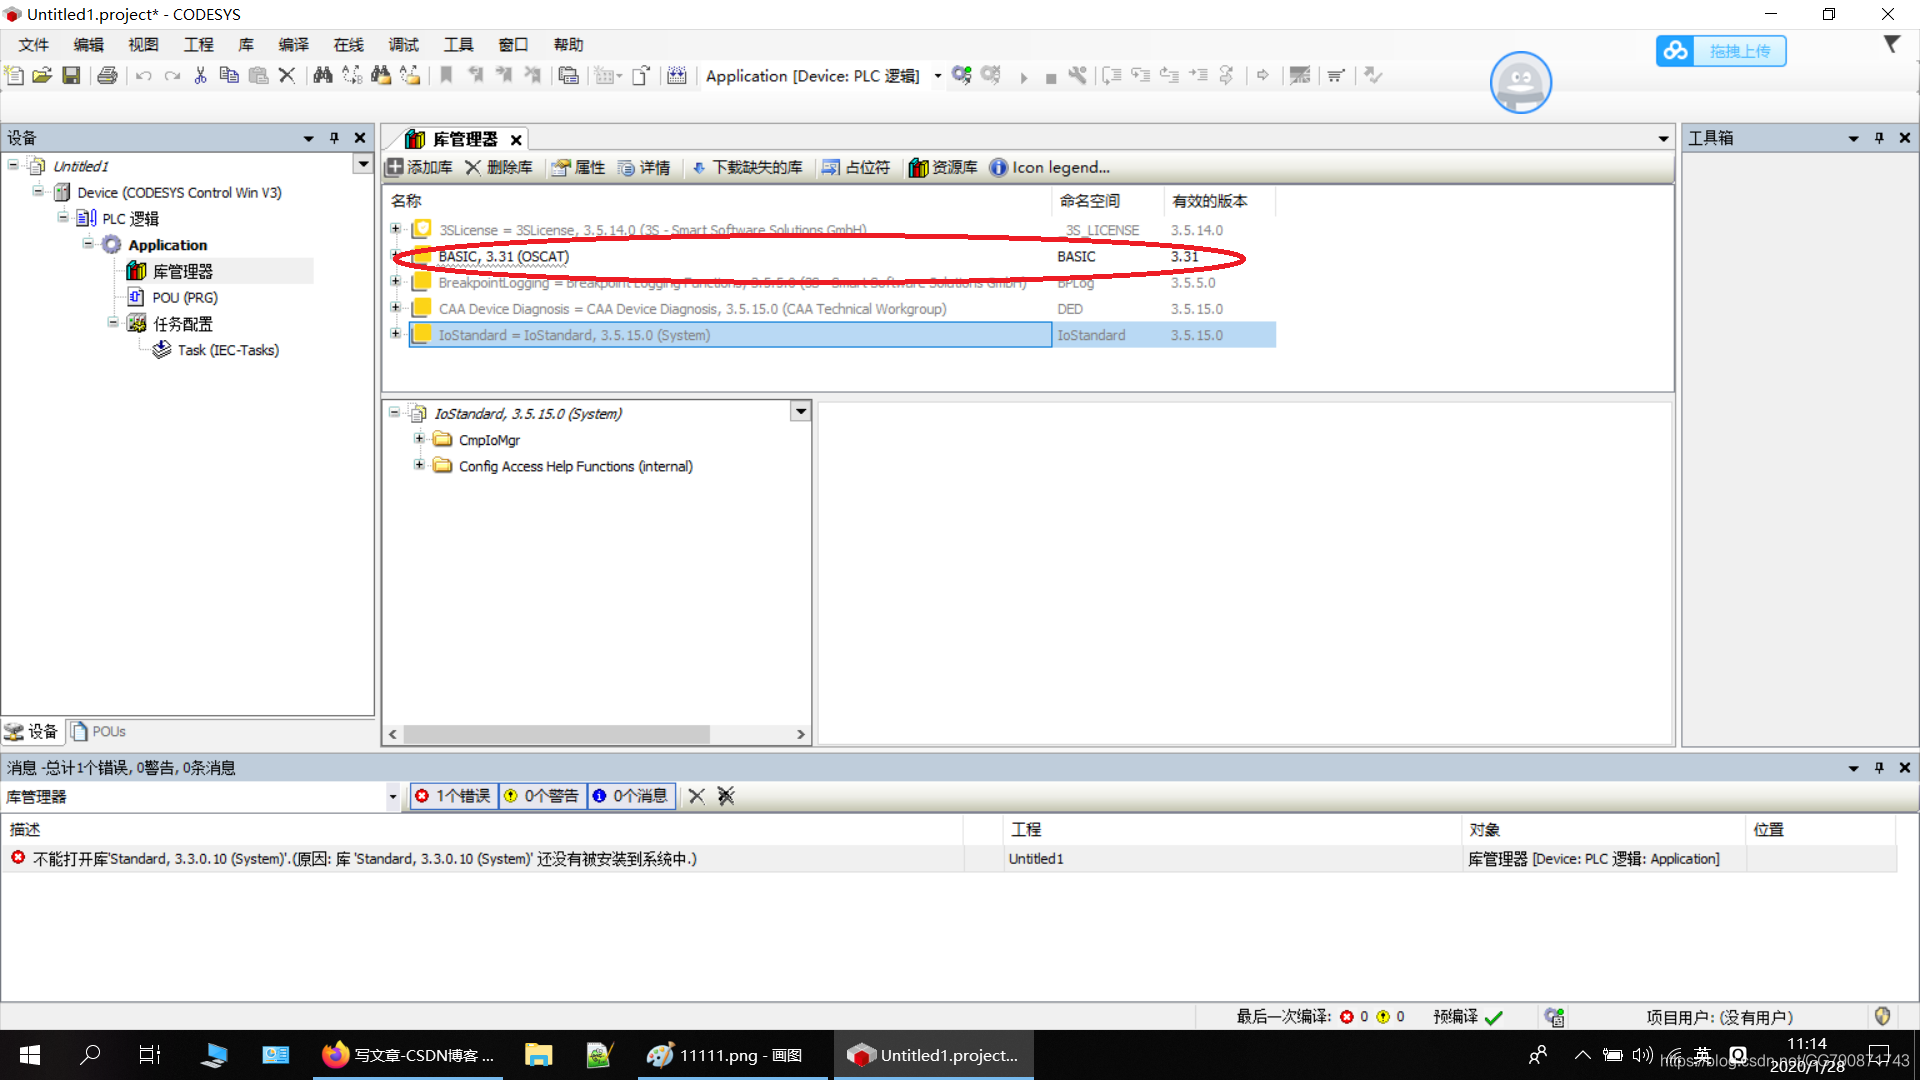This screenshot has width=1920, height=1080.
Task: Open the 编辑 menu
Action: coord(89,44)
